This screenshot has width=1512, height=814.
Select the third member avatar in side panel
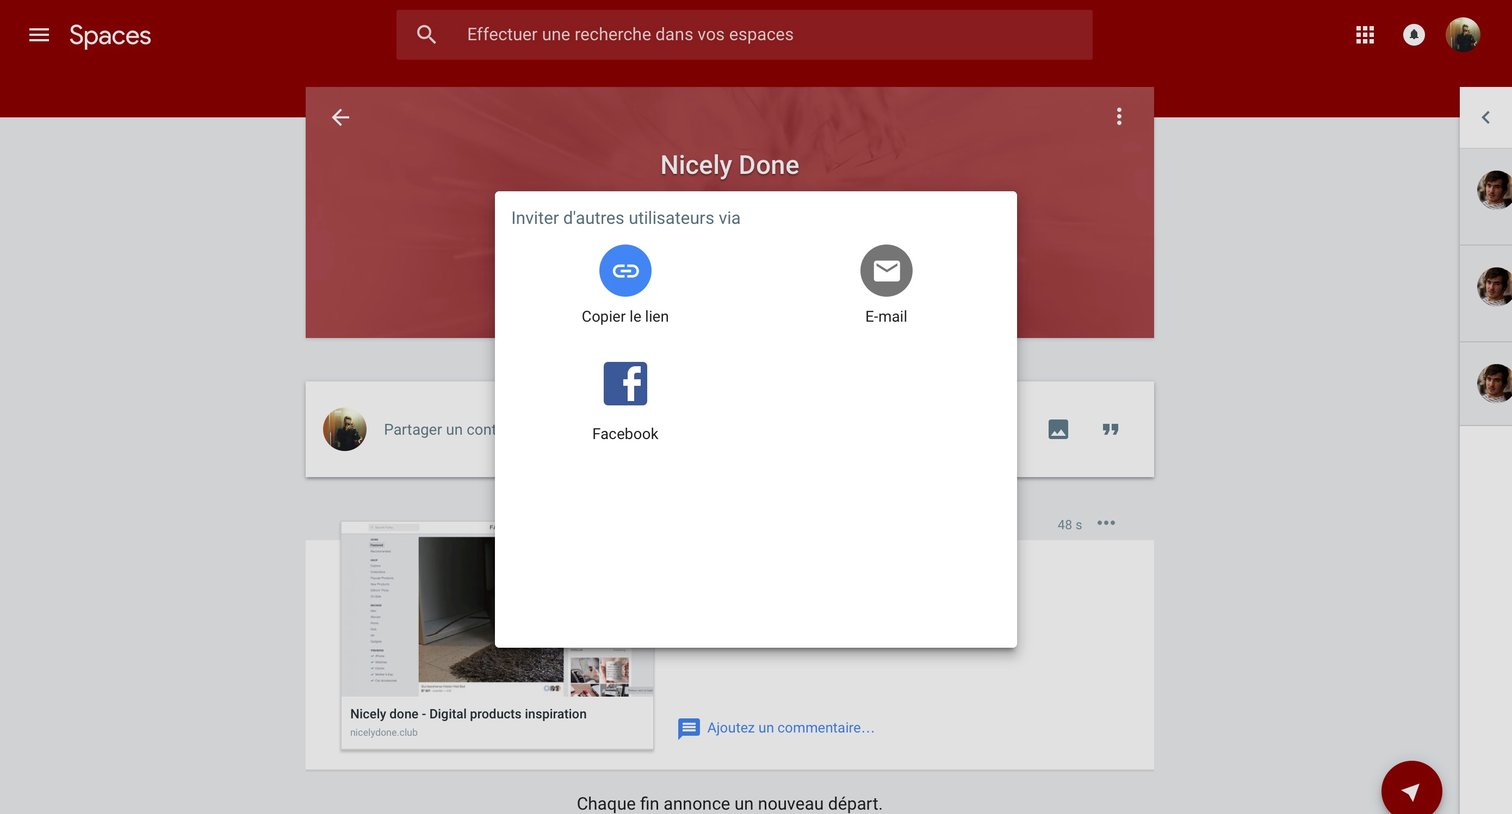coord(1494,383)
